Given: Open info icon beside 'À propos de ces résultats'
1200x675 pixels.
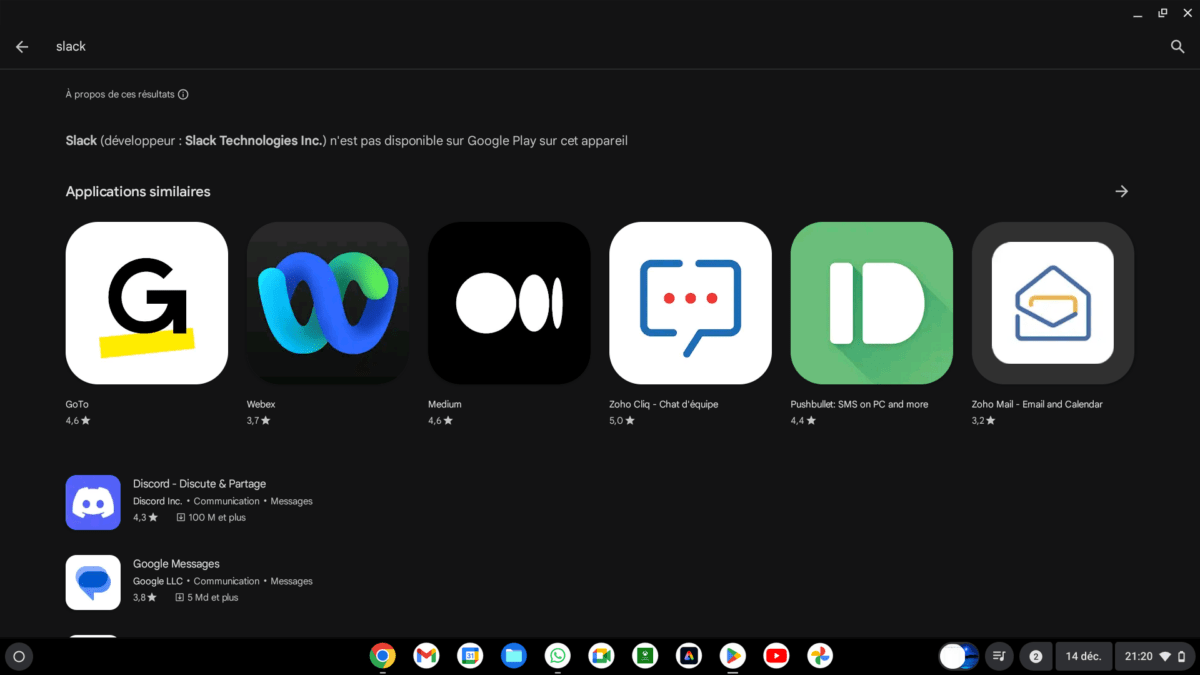Looking at the screenshot, I should point(183,95).
